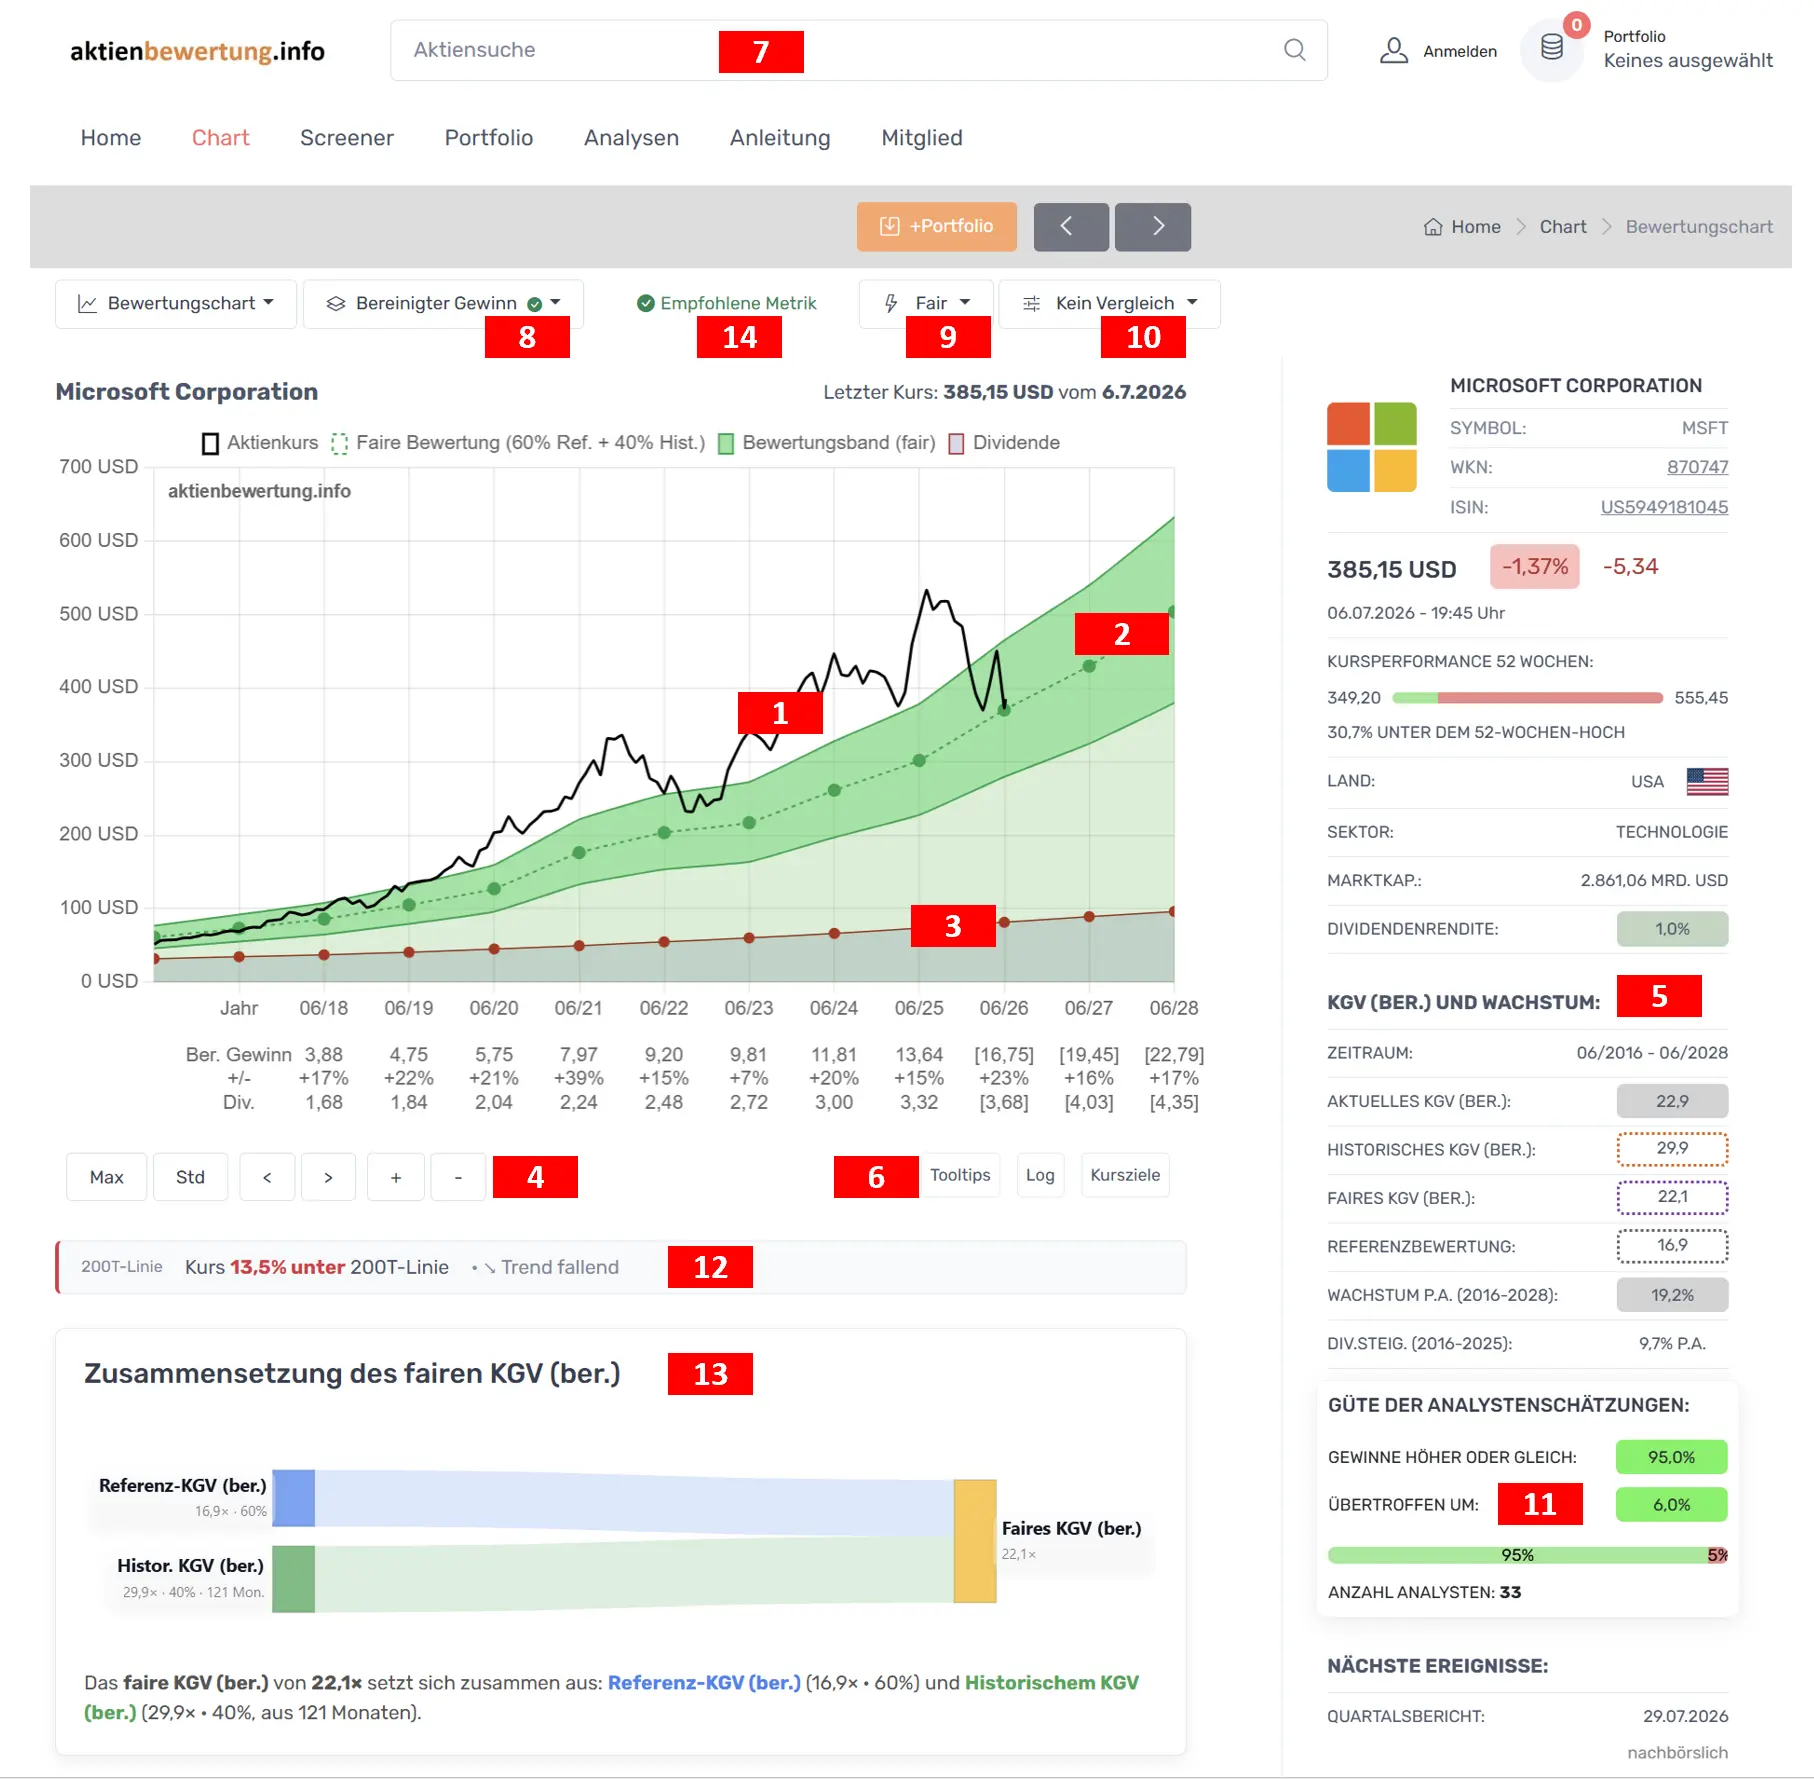Open the Kein Vergleich dropdown
This screenshot has width=1814, height=1779.
pyautogui.click(x=1110, y=303)
